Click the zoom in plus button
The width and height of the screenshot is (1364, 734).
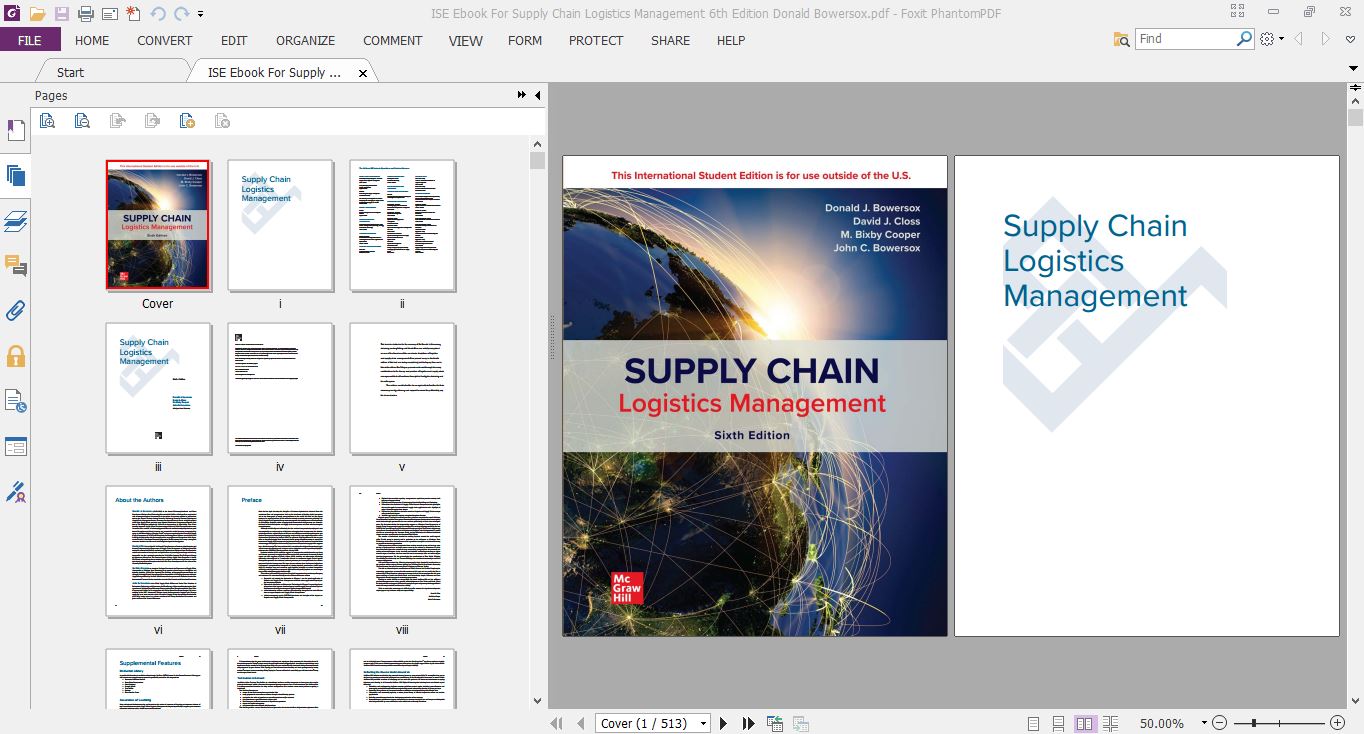1337,723
